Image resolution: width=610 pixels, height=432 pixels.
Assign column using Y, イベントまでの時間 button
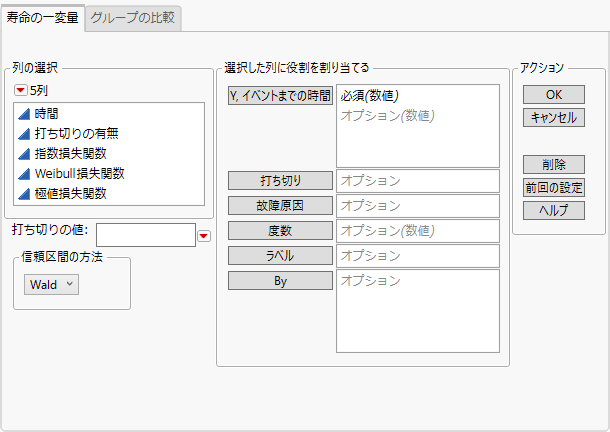point(280,95)
